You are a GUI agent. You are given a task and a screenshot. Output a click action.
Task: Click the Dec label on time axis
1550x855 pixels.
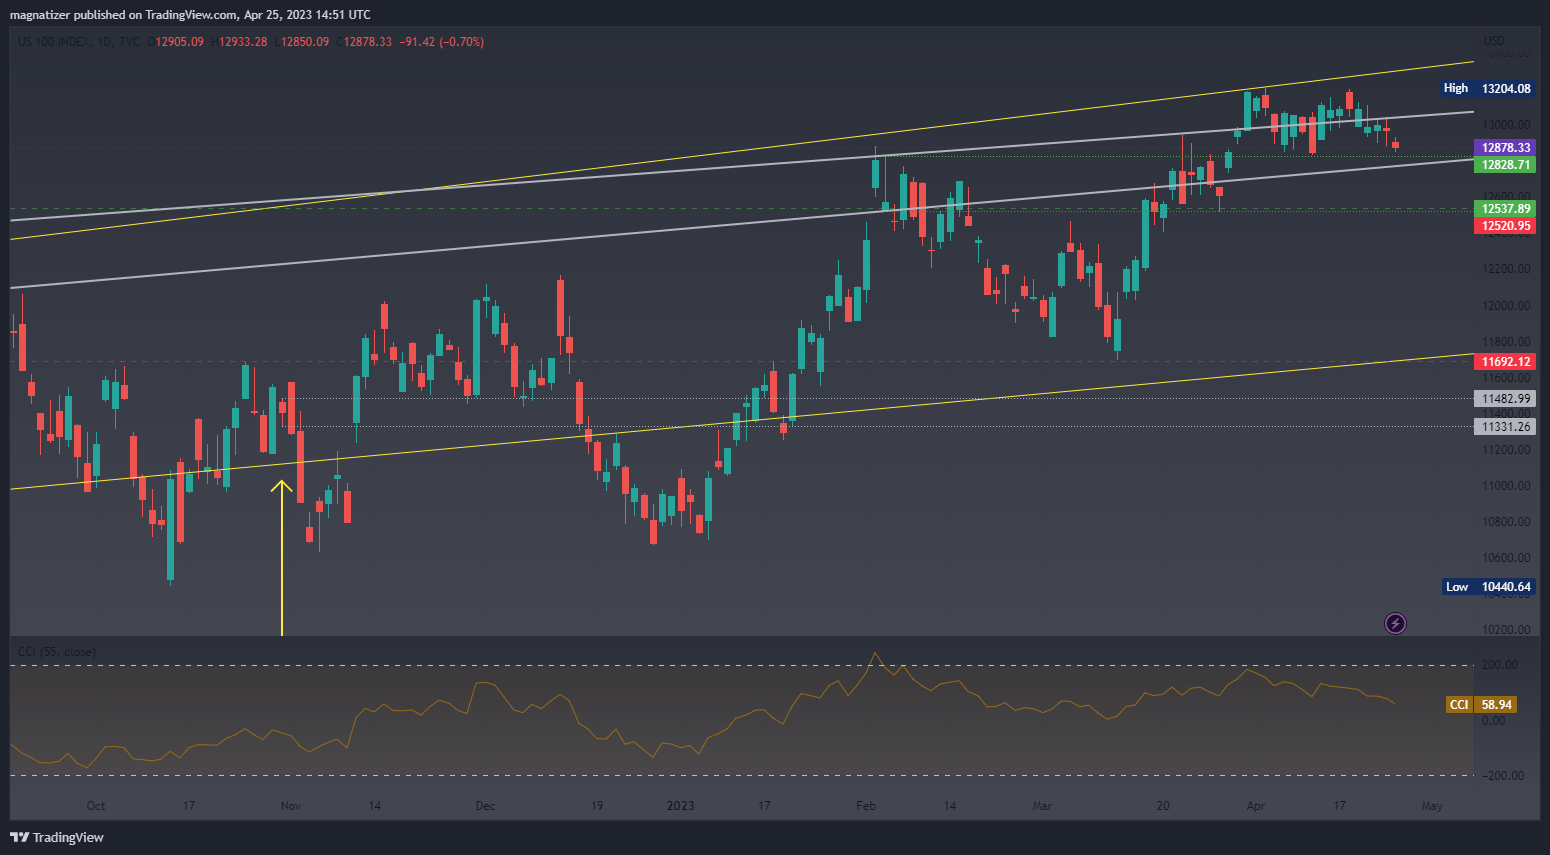coord(486,806)
